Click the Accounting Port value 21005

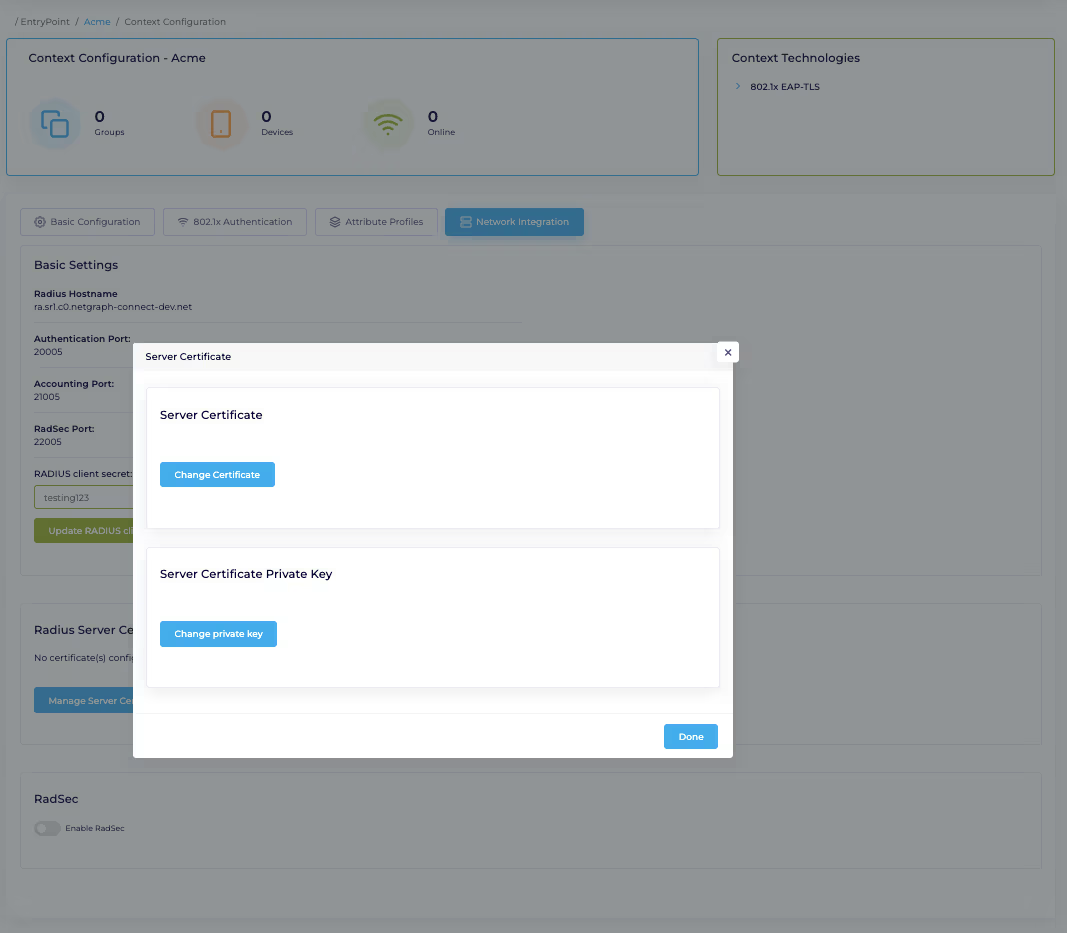pyautogui.click(x=47, y=397)
